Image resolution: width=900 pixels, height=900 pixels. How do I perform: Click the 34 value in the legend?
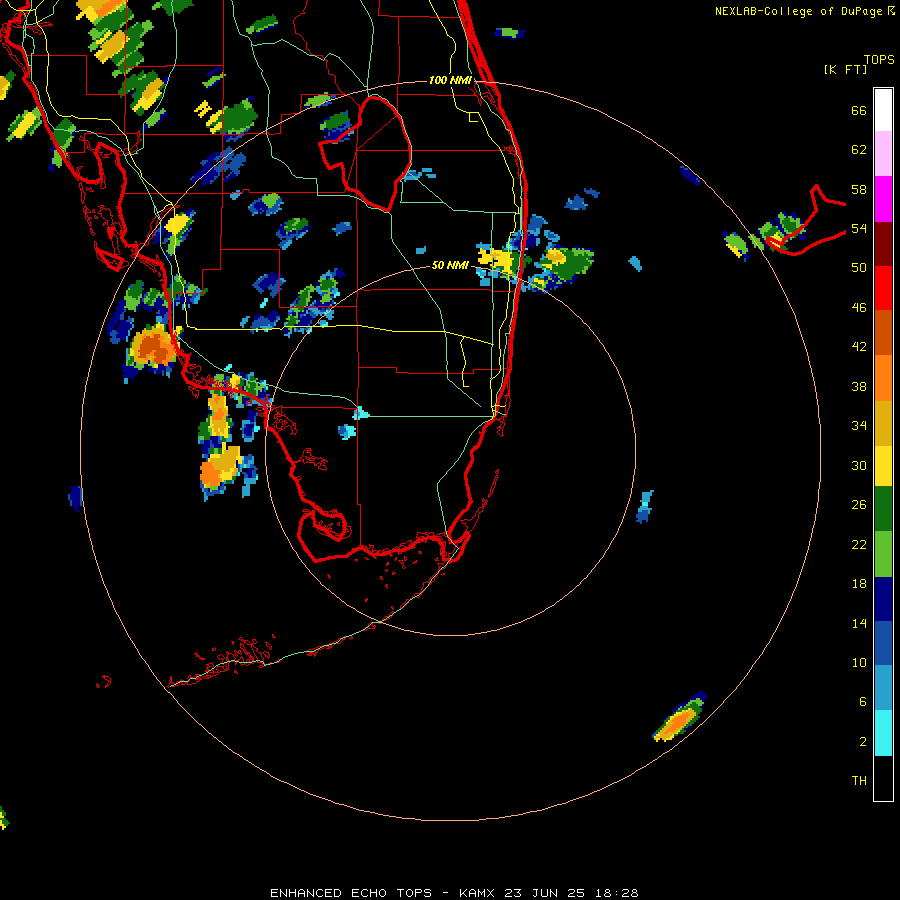click(x=859, y=426)
